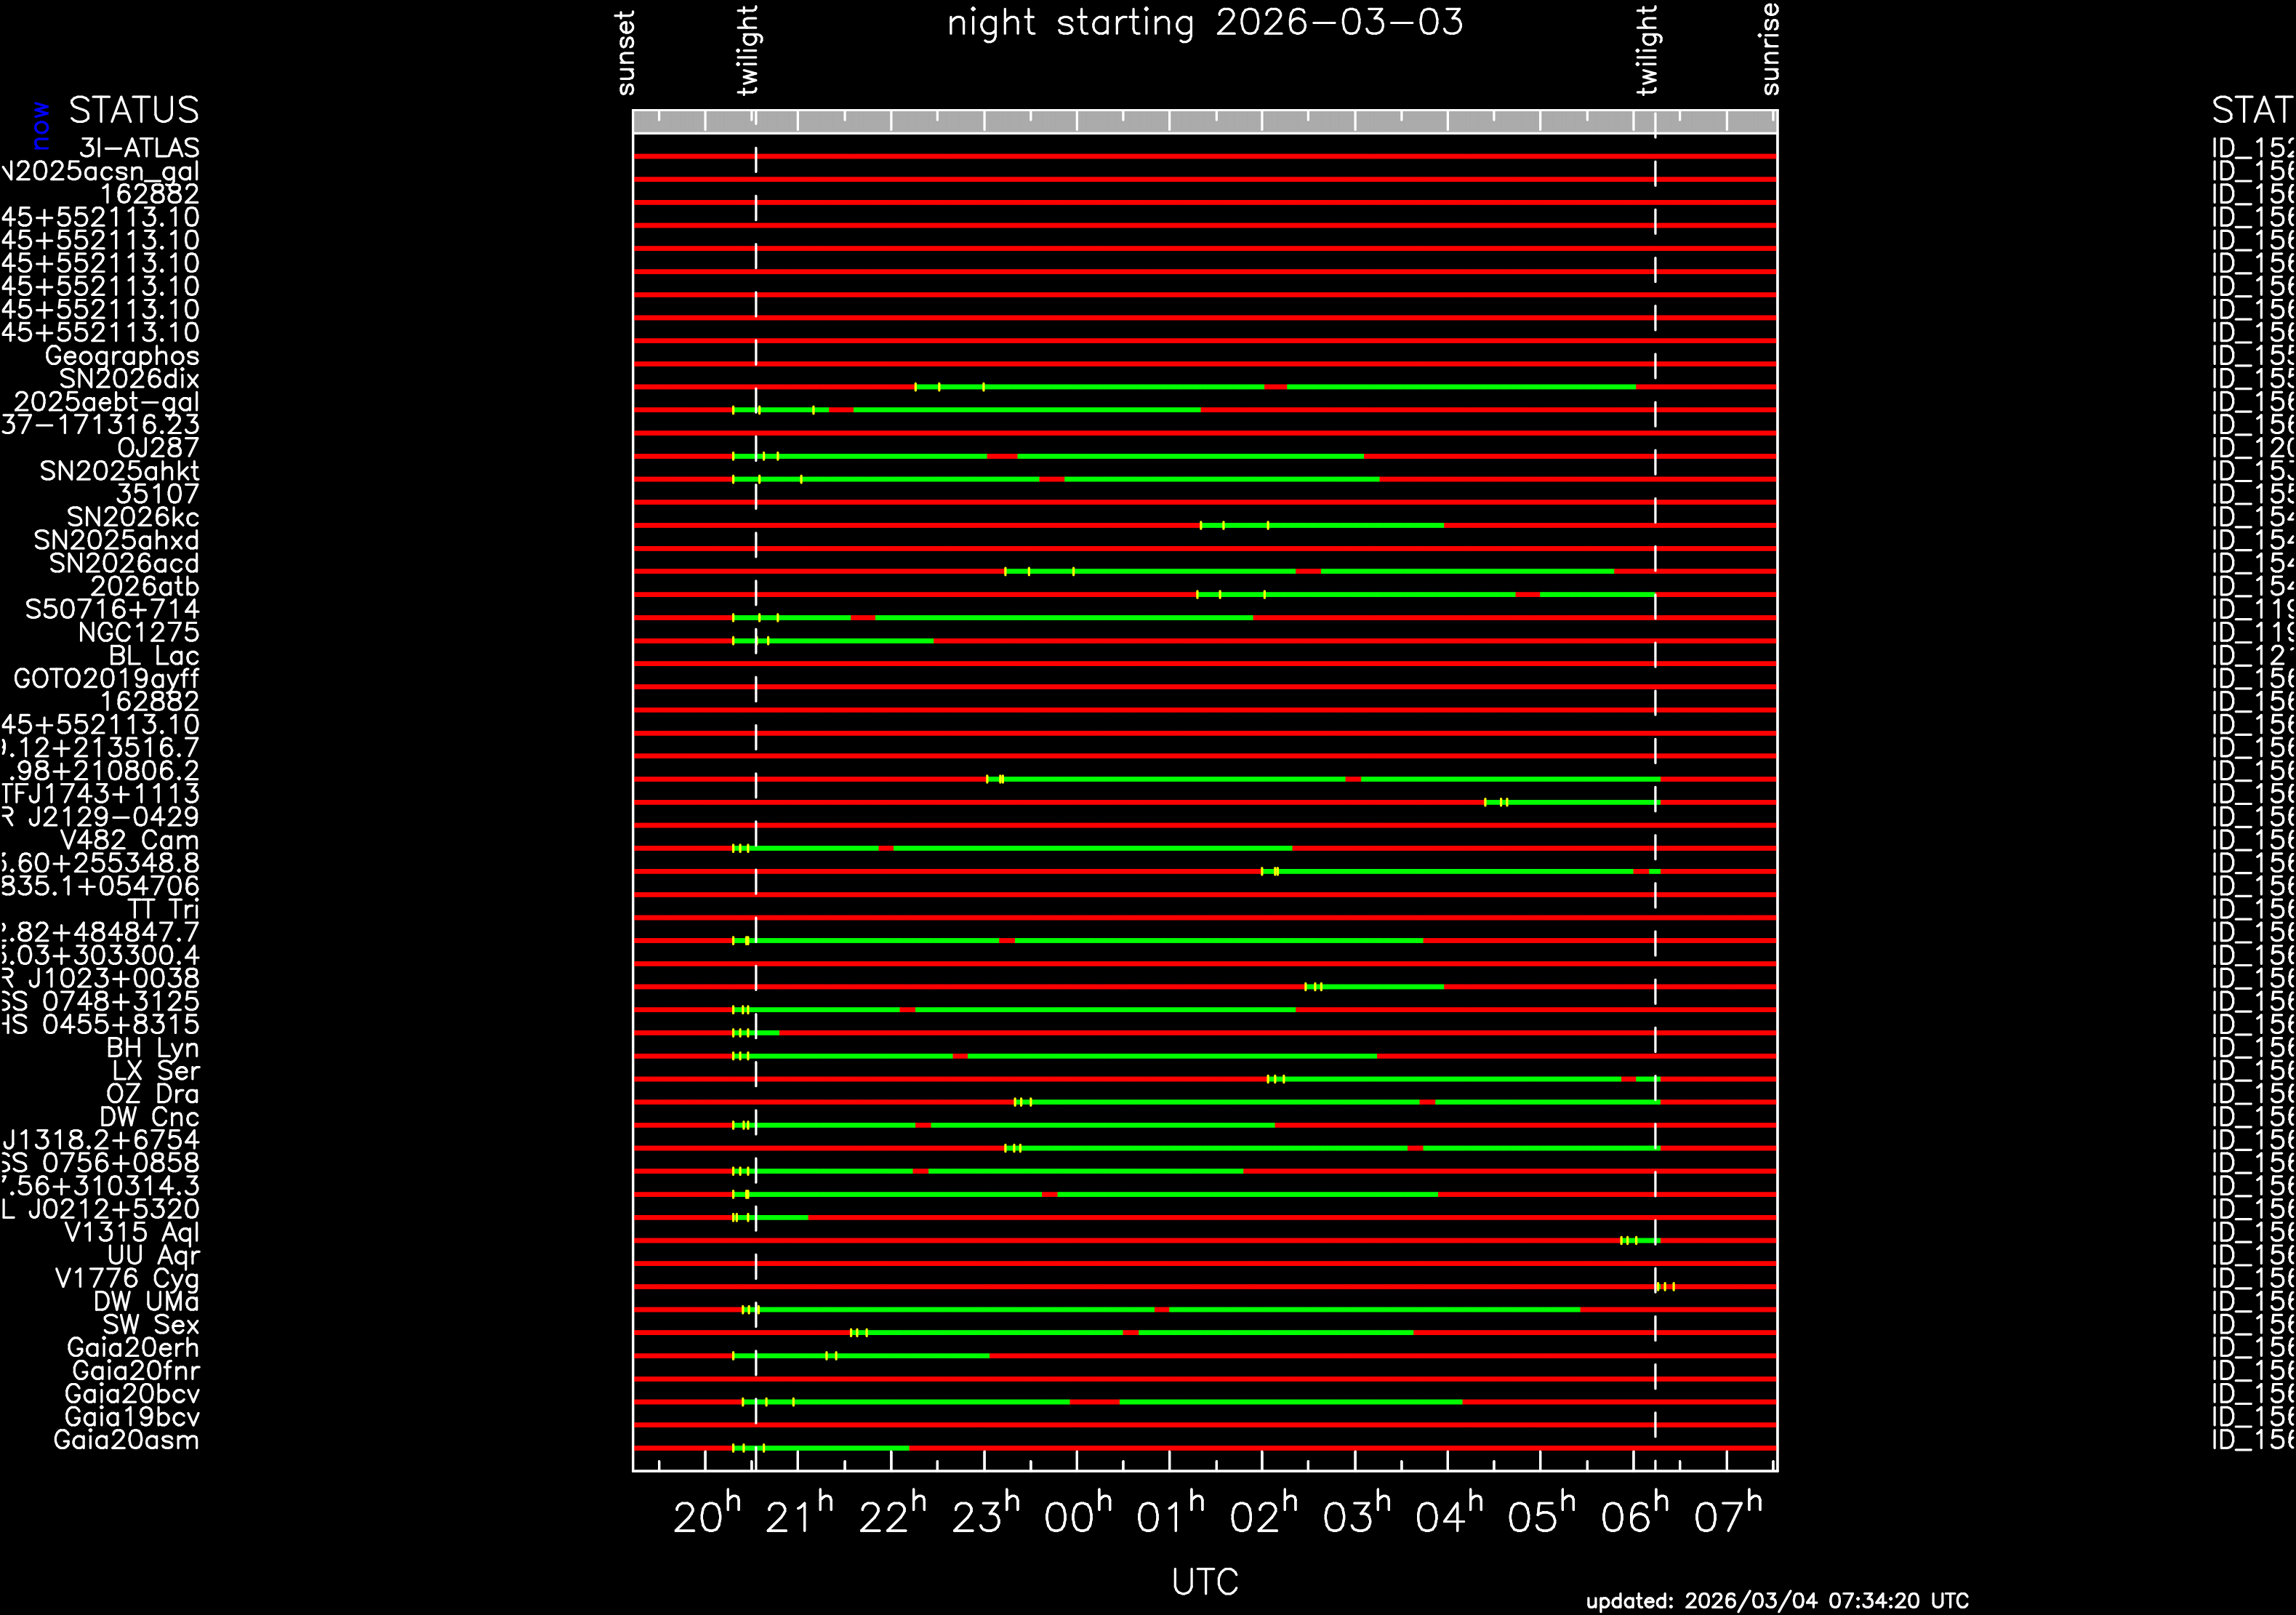This screenshot has height=1615, width=2296.
Task: Click the blue 'now' label
Action: pos(41,126)
